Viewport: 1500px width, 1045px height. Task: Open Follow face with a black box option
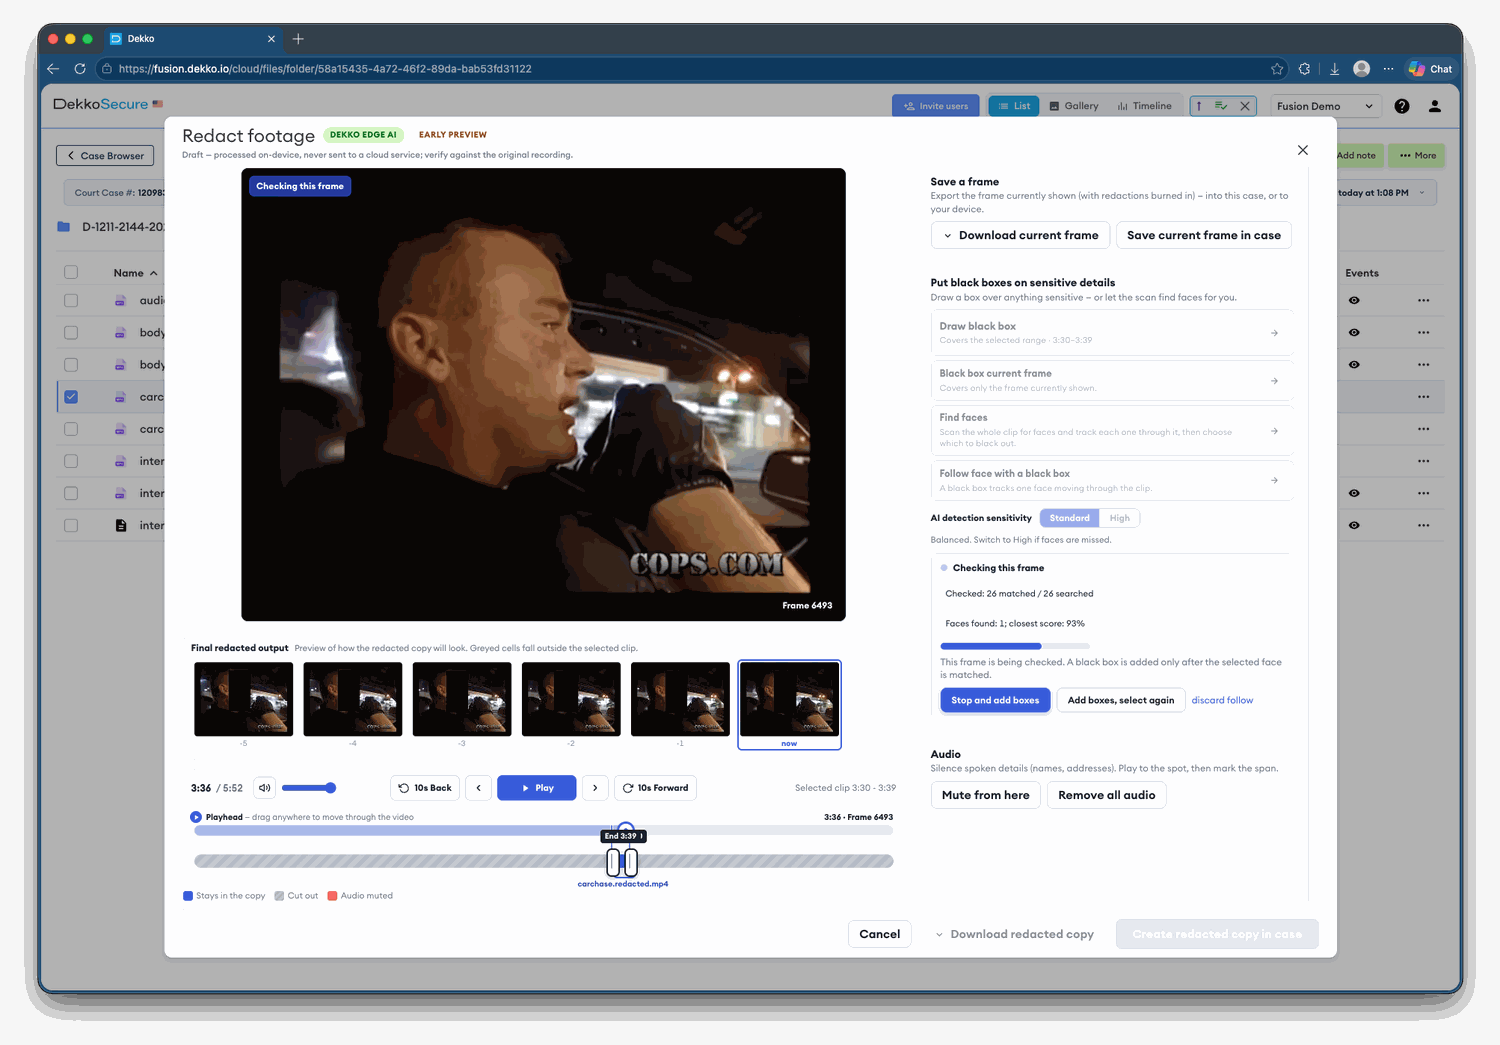pos(1111,480)
